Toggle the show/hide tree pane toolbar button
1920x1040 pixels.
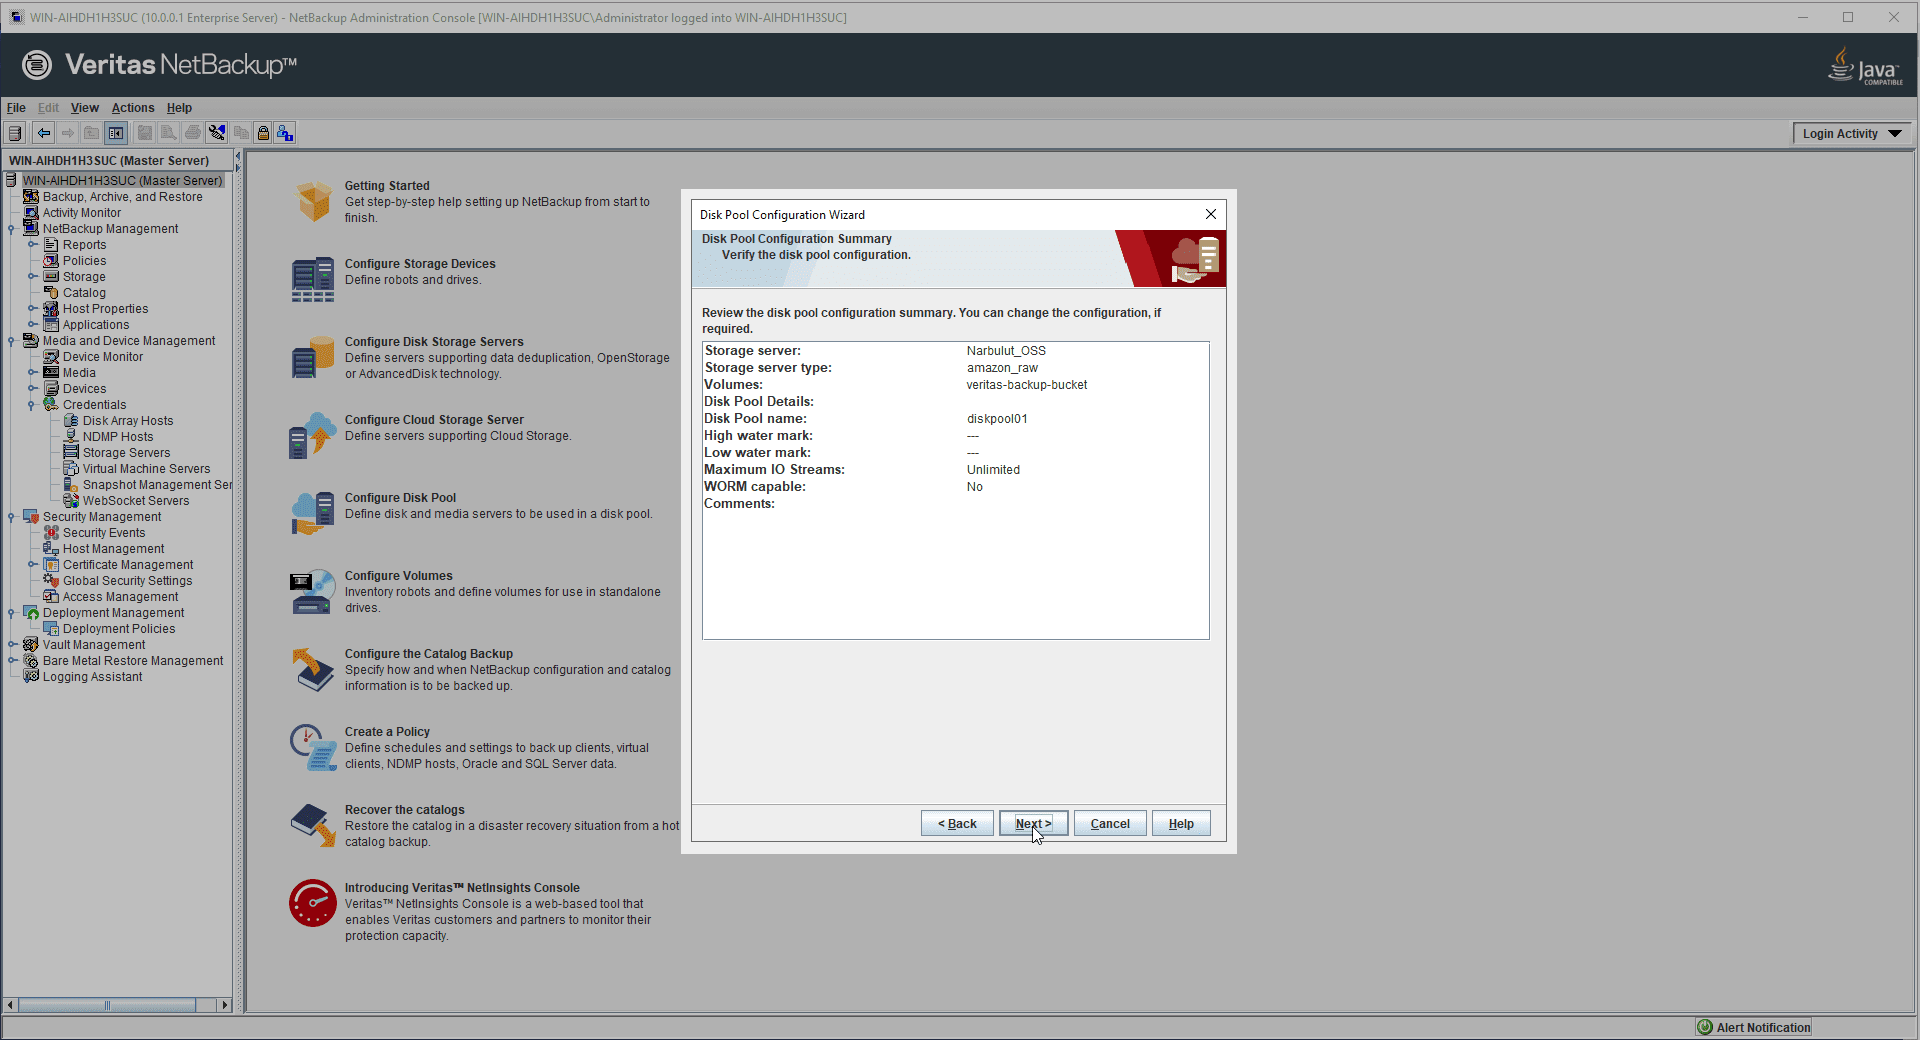(x=116, y=133)
